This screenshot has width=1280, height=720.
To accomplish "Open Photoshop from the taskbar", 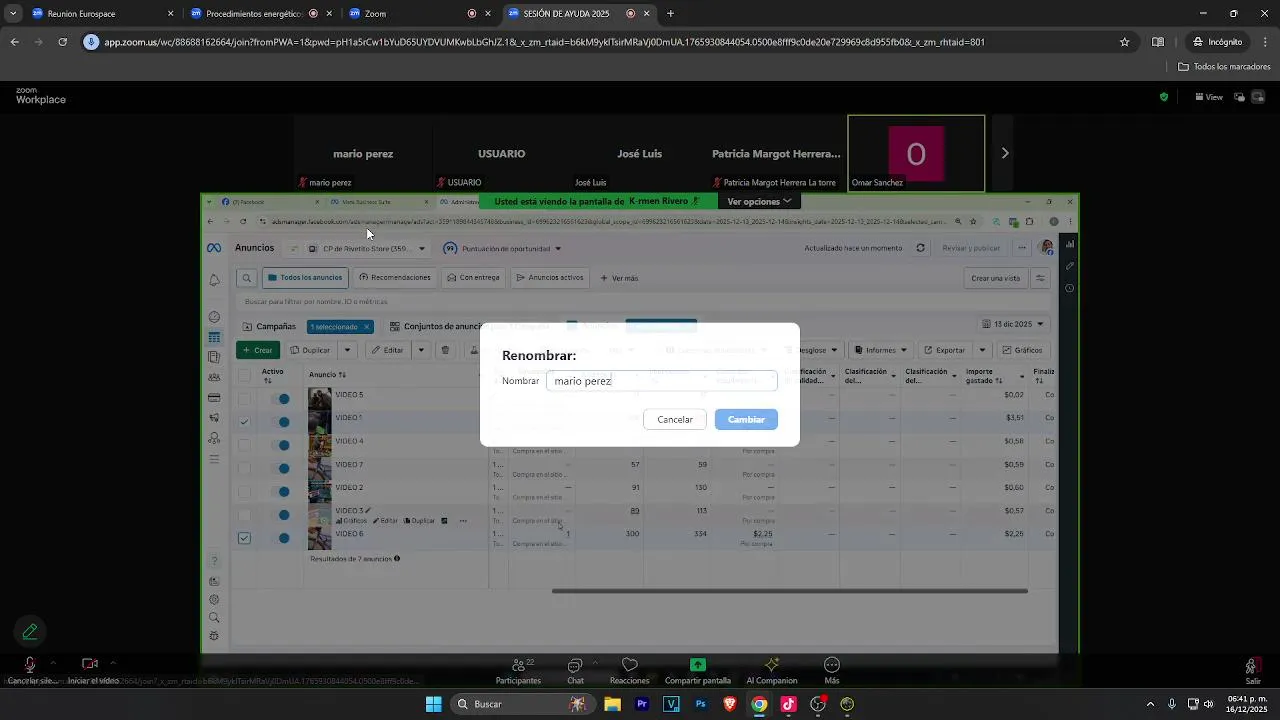I will (x=701, y=704).
